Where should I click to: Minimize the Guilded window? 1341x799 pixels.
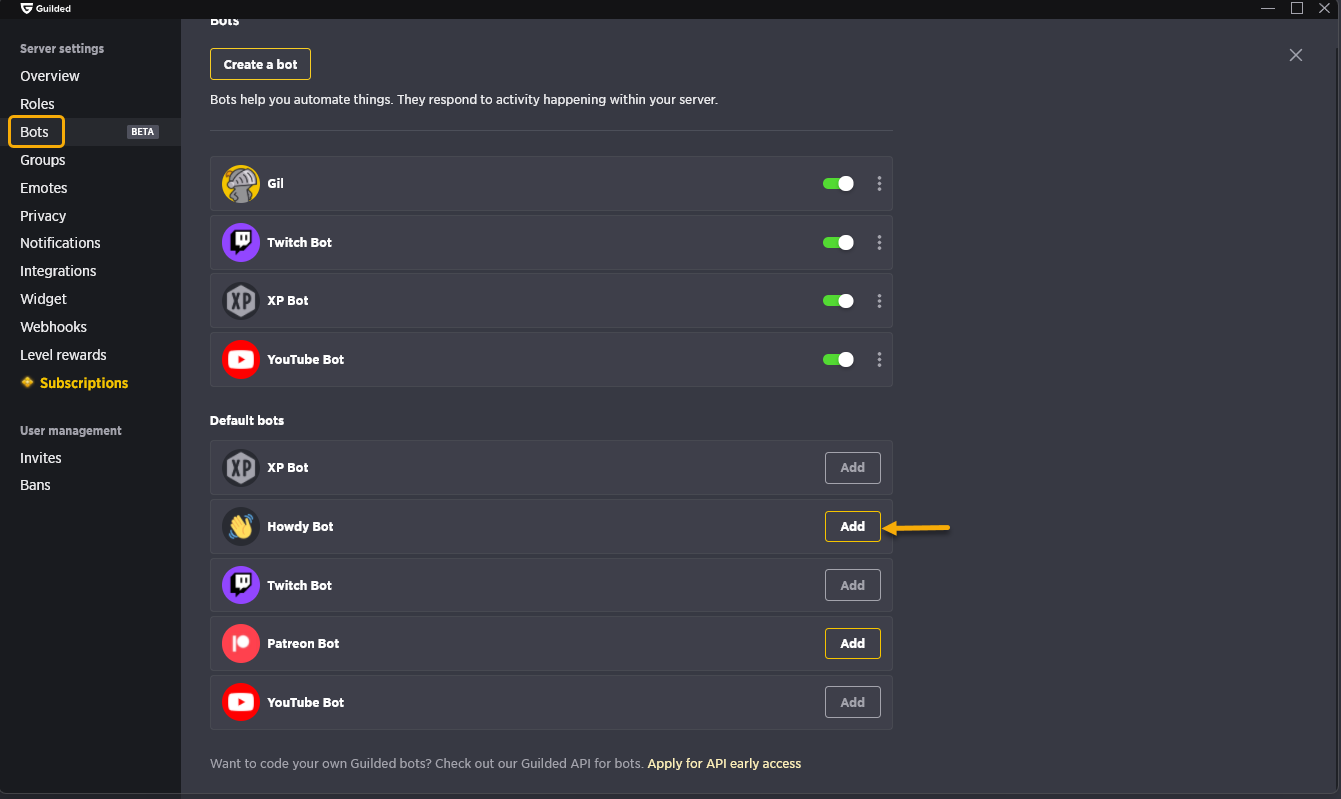tap(1268, 8)
